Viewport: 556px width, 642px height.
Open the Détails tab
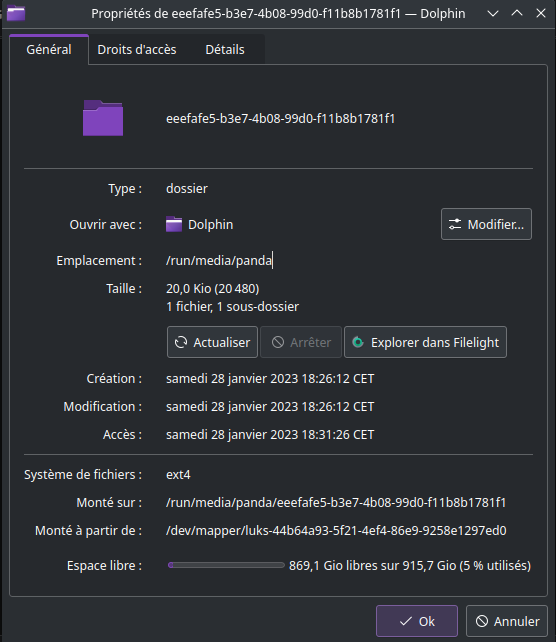[x=225, y=50]
